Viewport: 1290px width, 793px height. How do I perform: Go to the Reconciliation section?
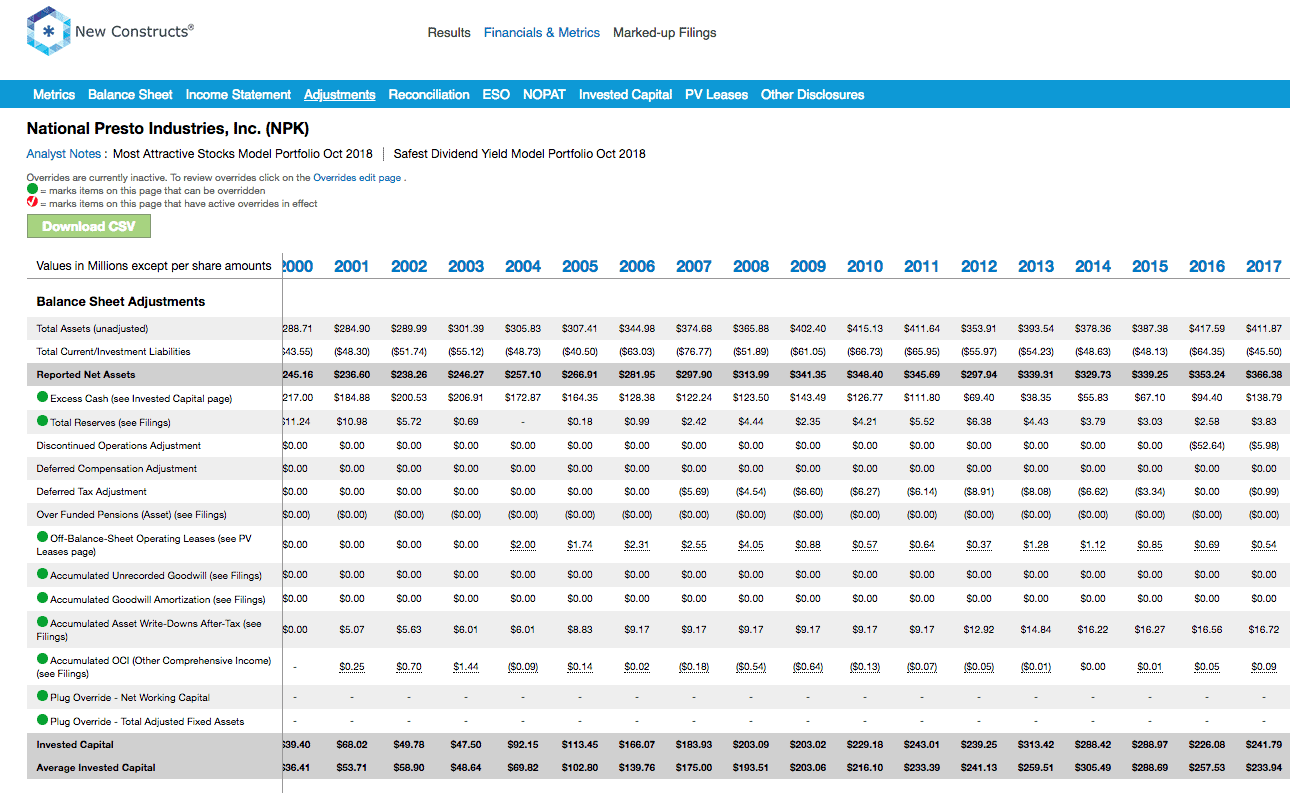pos(429,95)
